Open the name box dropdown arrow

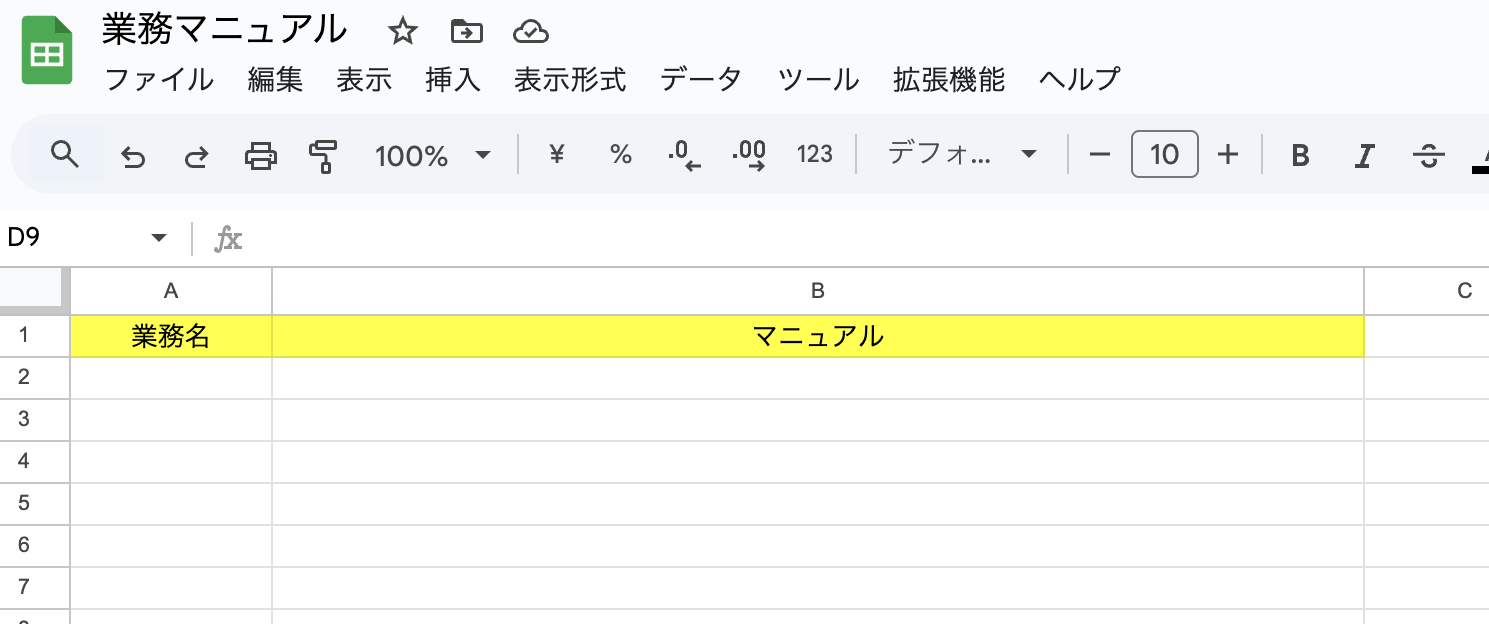pyautogui.click(x=158, y=238)
